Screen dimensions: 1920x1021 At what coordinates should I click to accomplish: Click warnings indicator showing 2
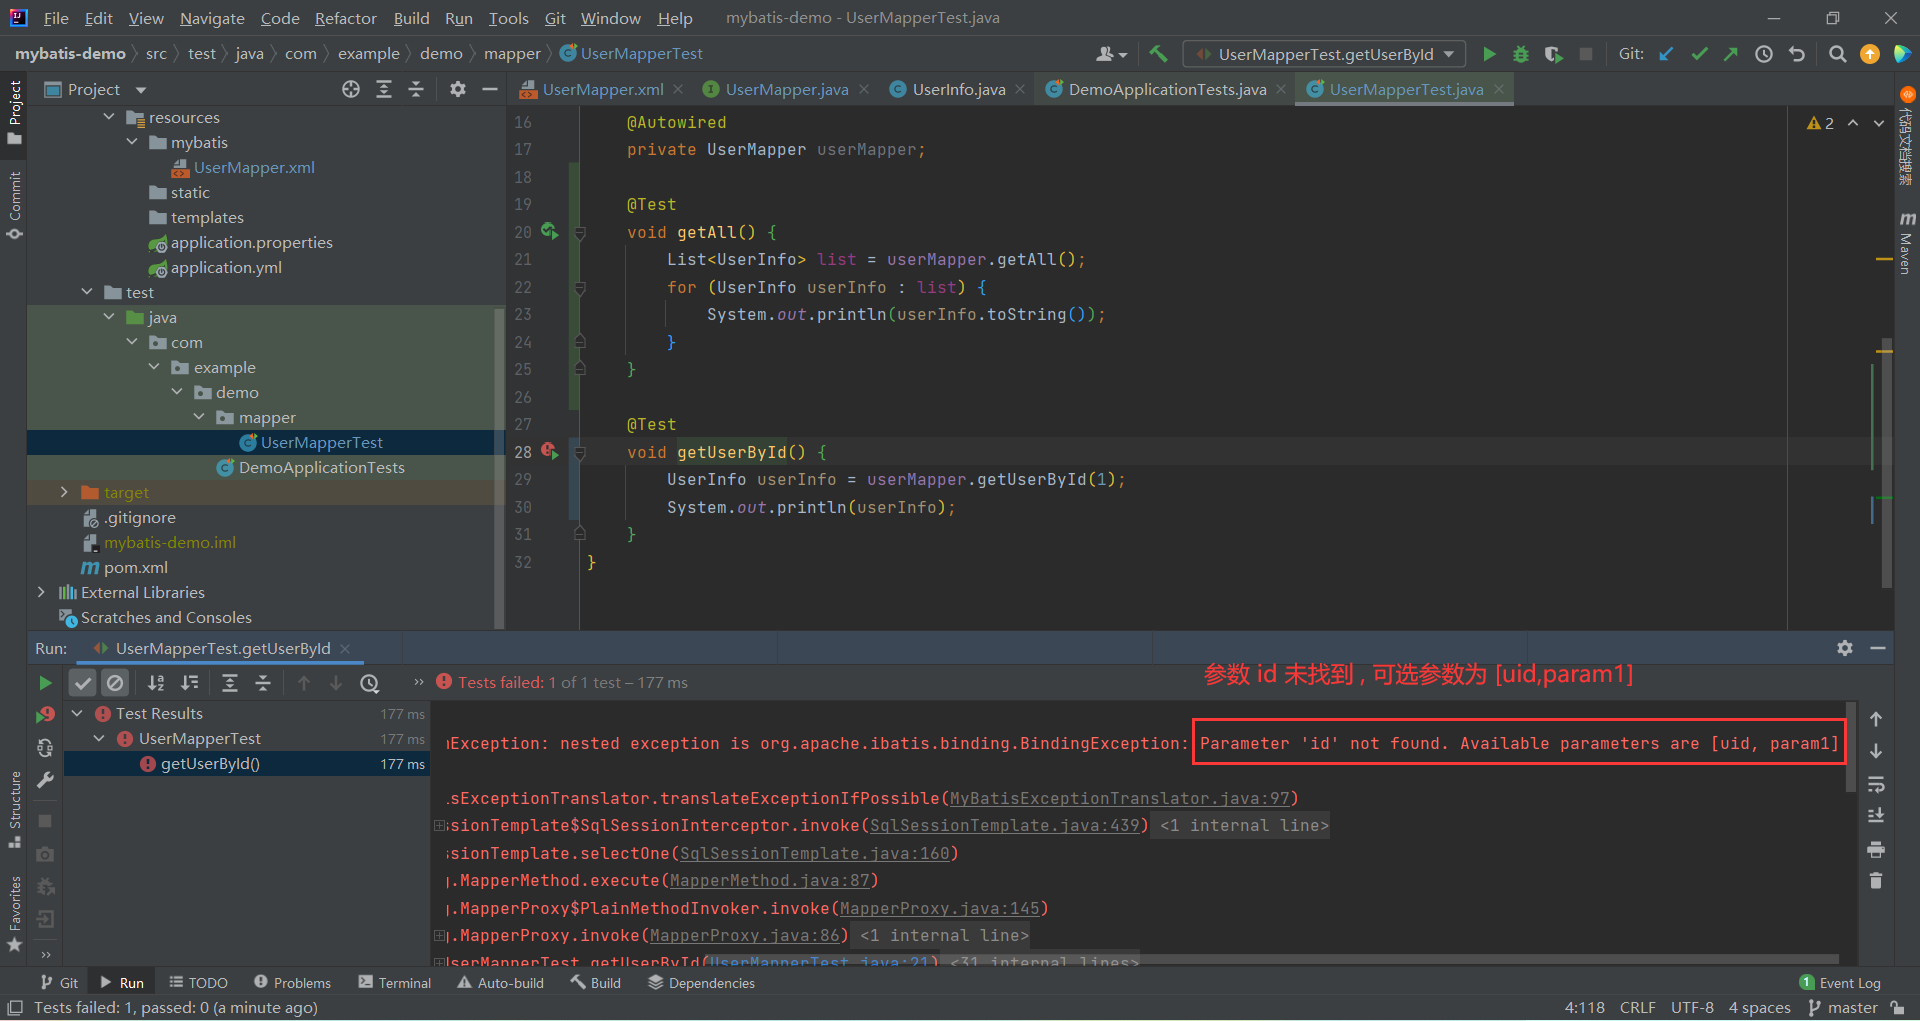pos(1820,123)
